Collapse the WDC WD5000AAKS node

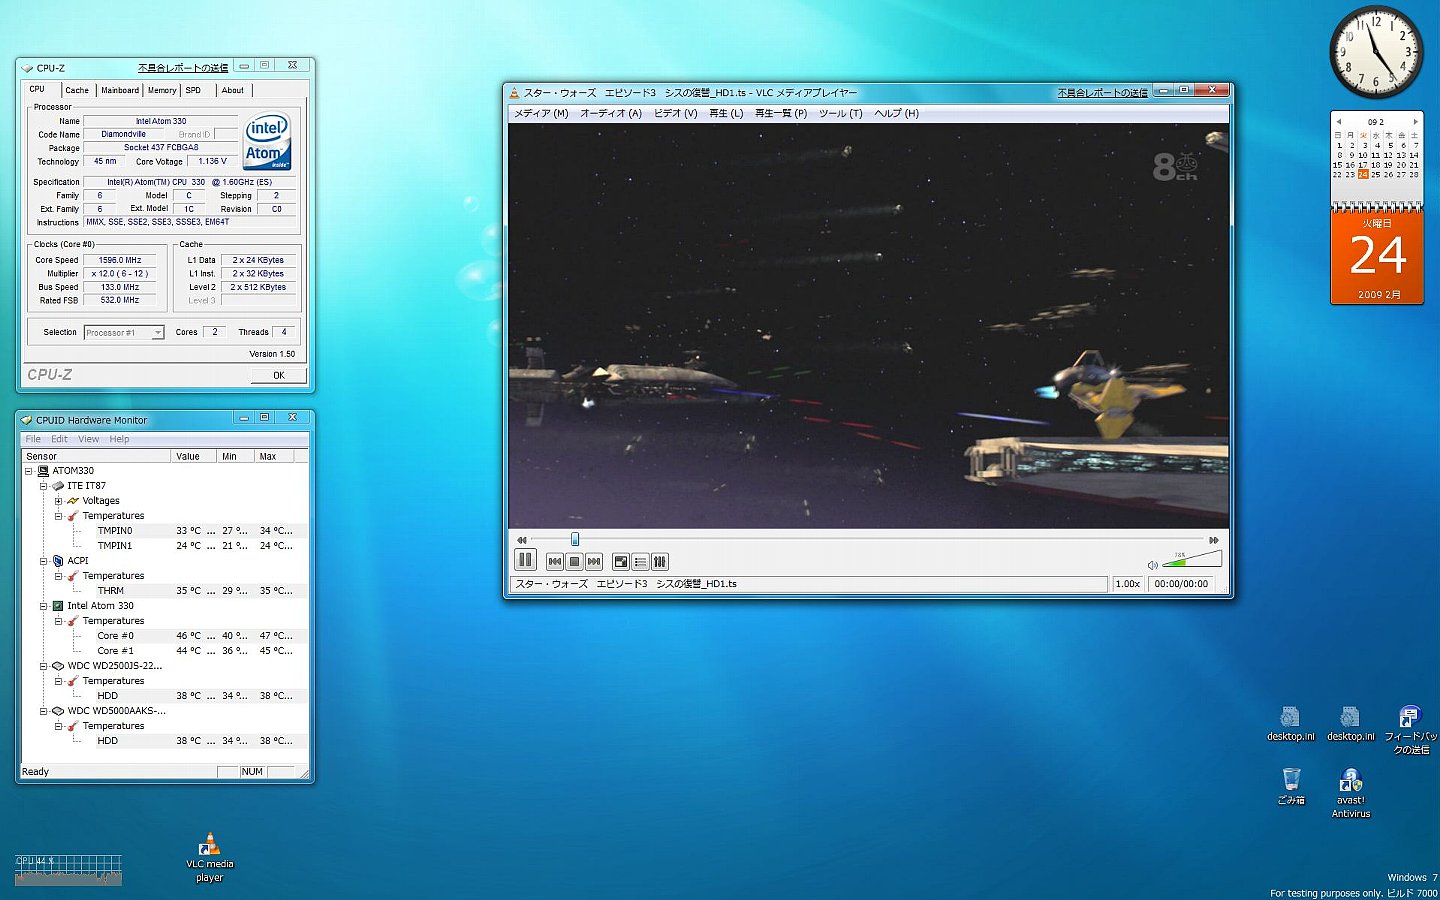[x=43, y=711]
